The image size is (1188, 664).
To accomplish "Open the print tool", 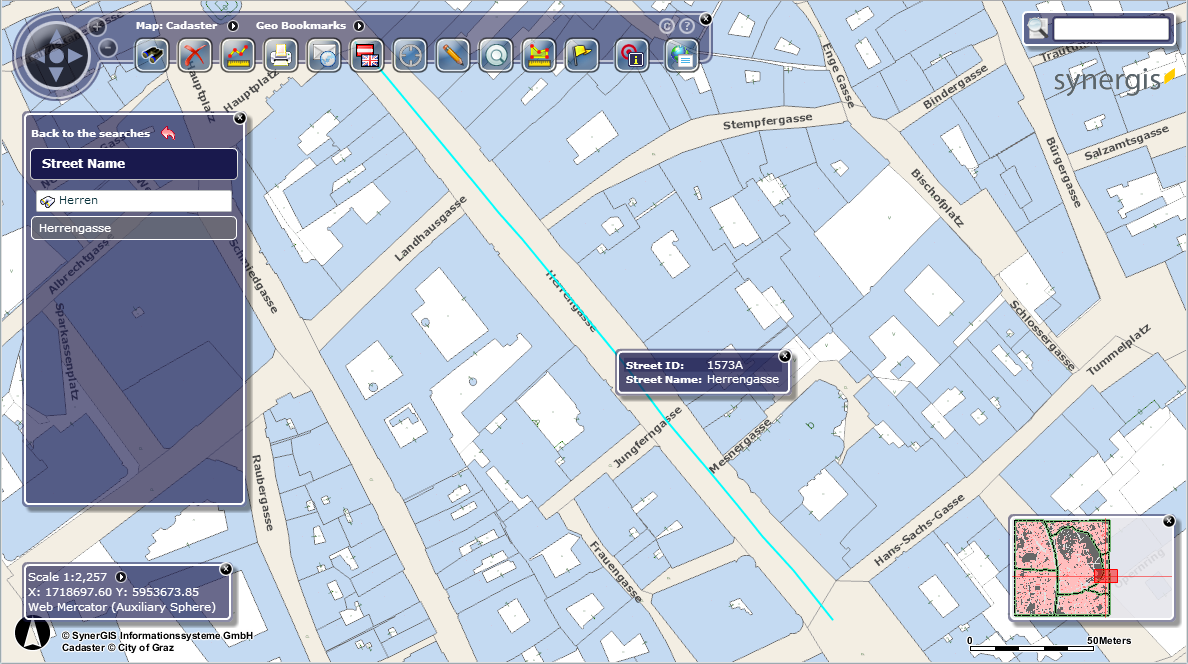I will coord(280,55).
